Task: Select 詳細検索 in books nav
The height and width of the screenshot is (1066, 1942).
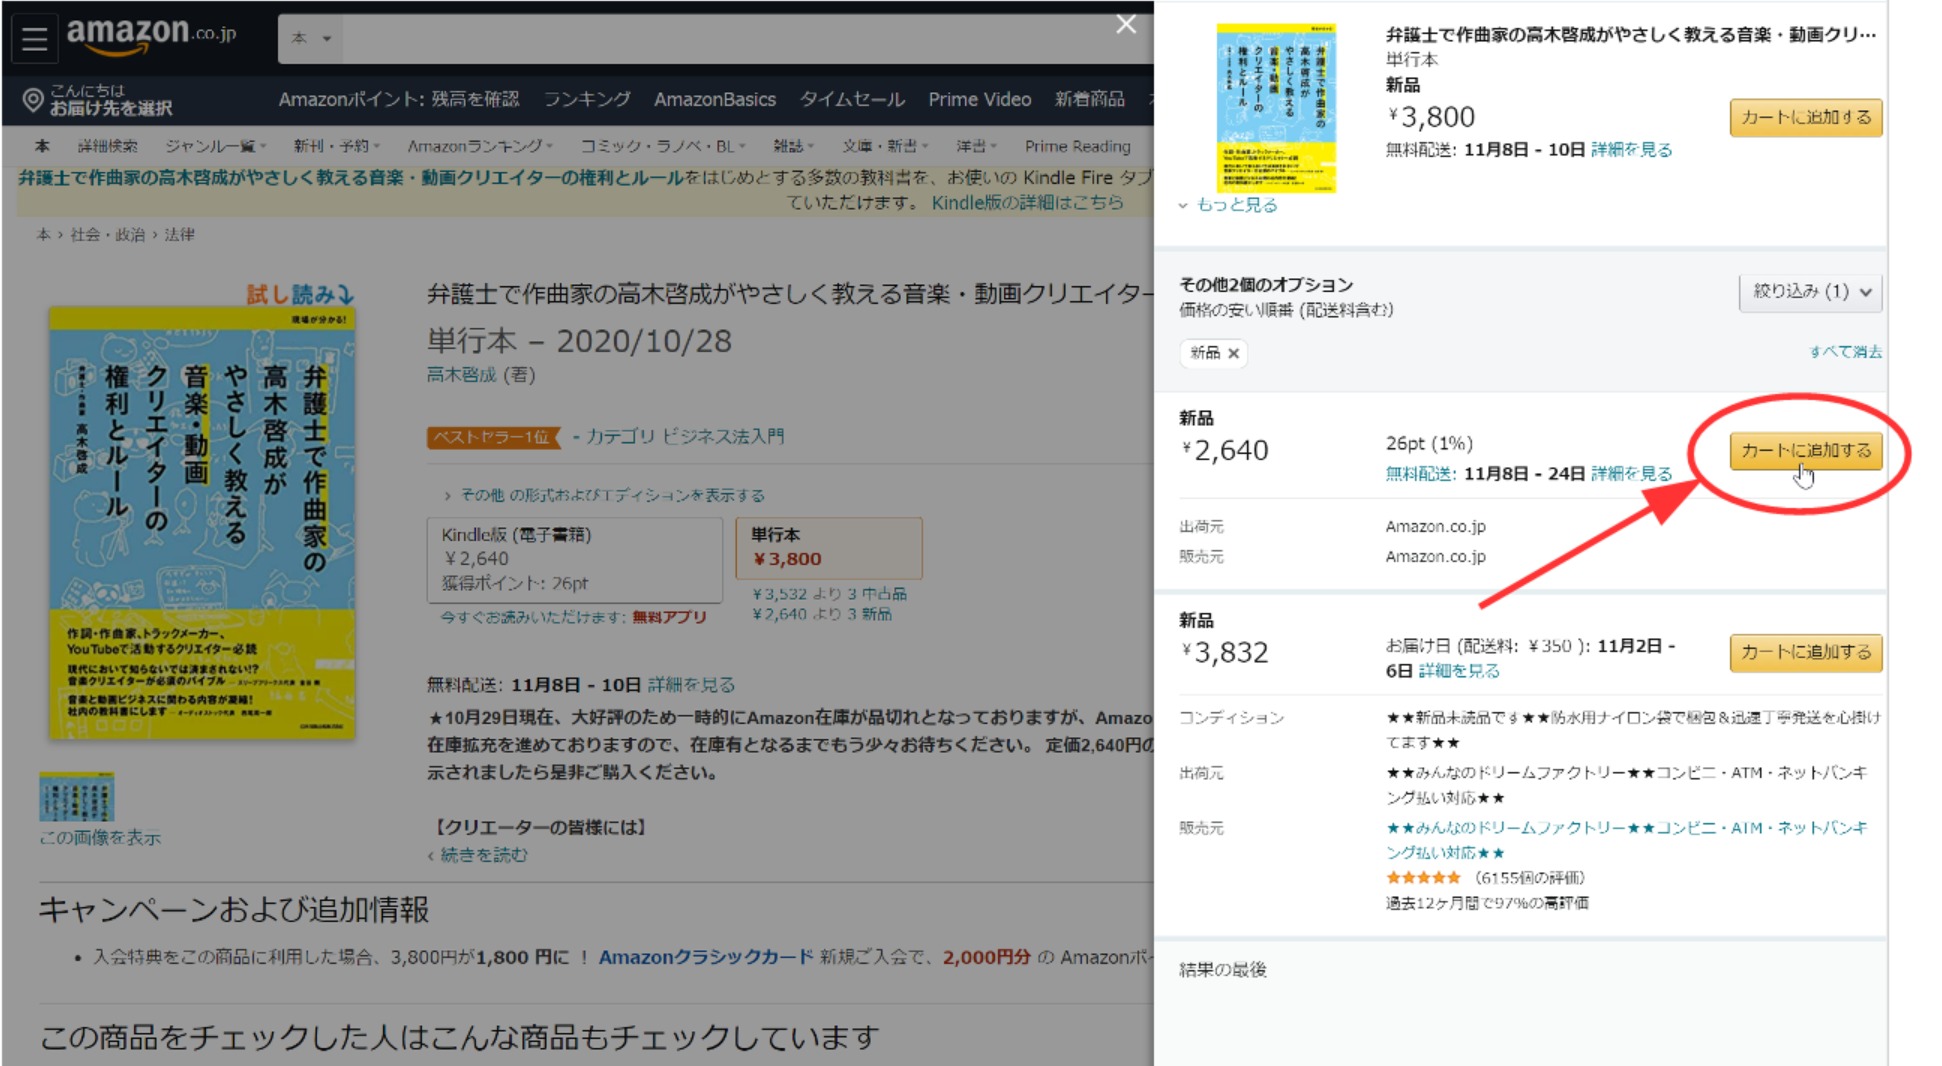Action: point(108,146)
